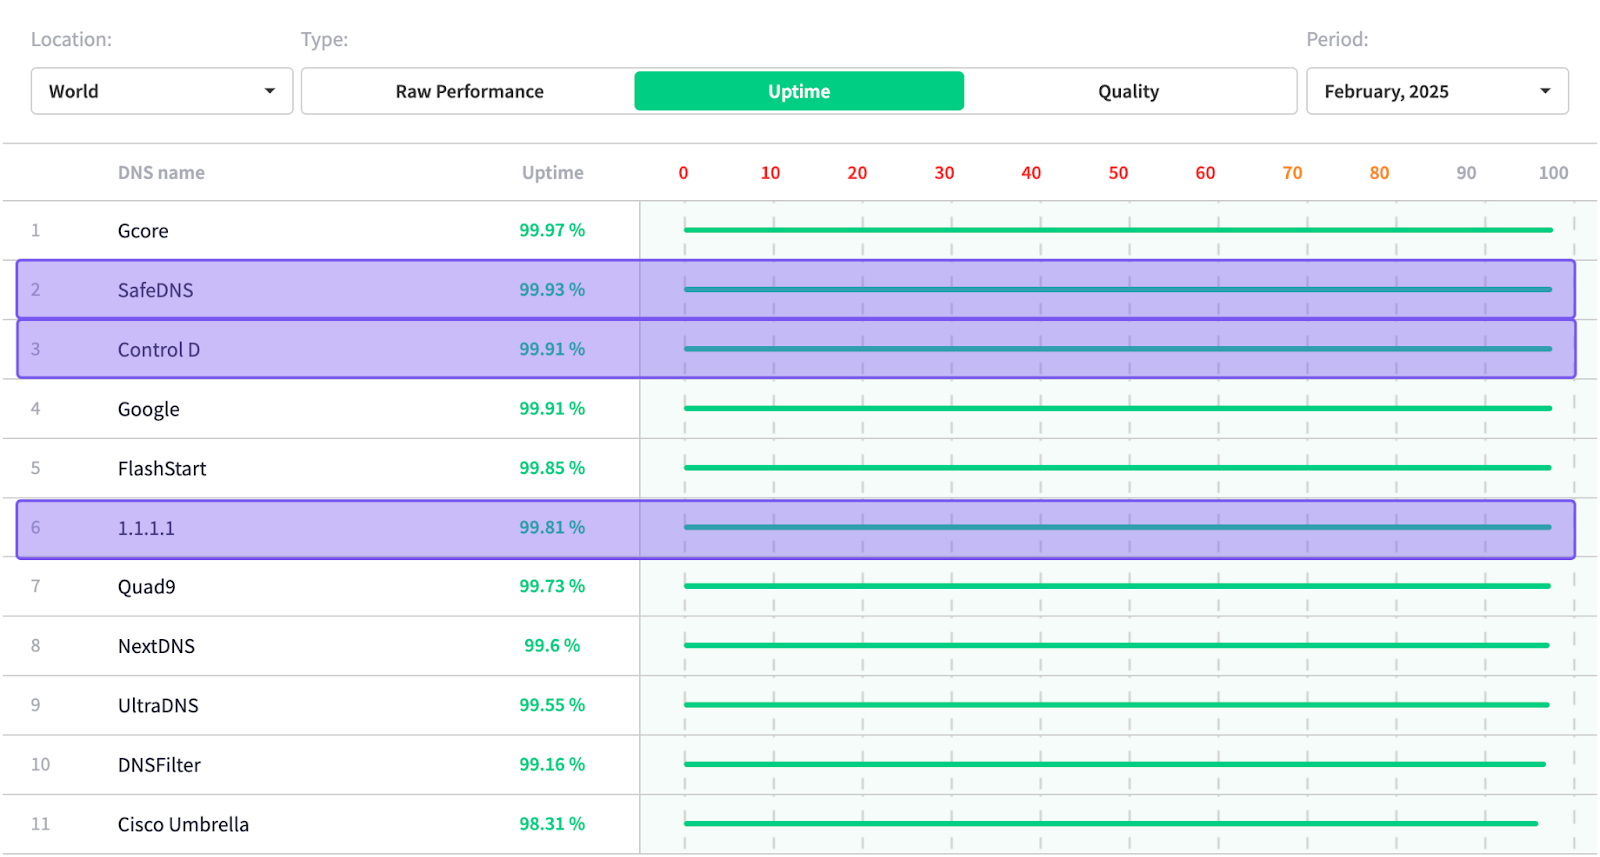Click the 99.16 % uptime value

552,764
